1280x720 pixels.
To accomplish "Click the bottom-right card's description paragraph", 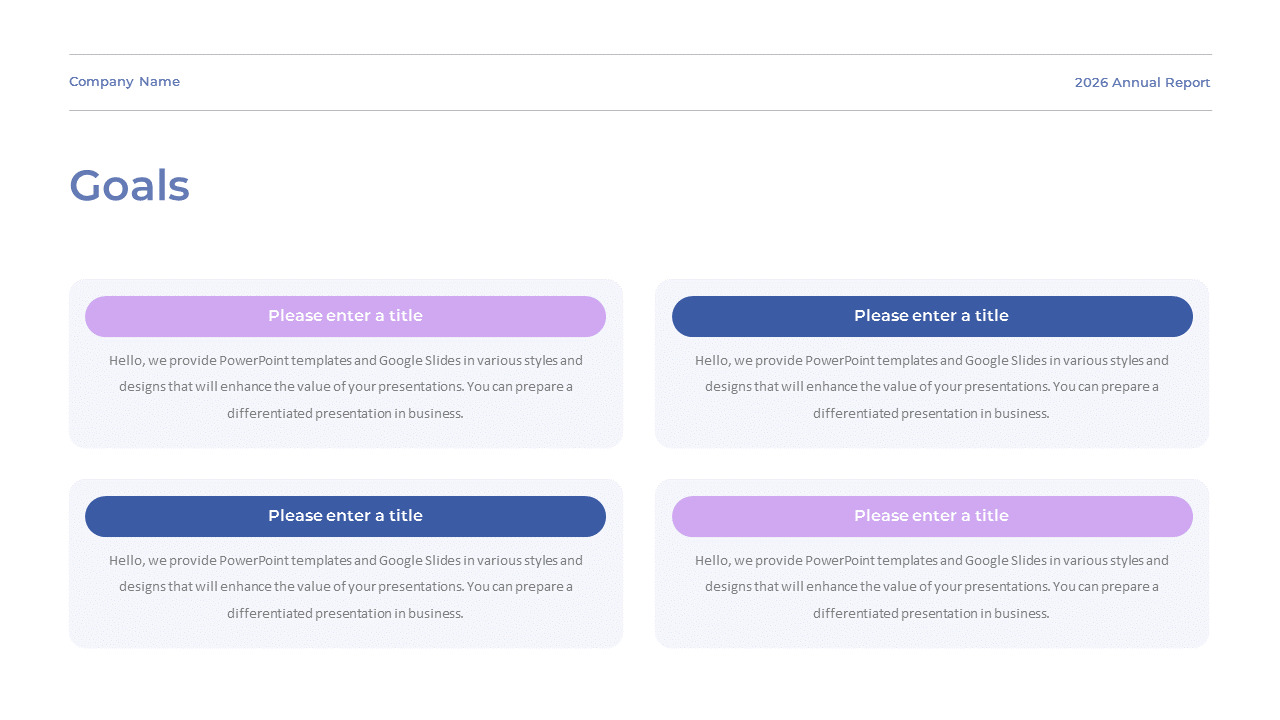I will tap(932, 587).
